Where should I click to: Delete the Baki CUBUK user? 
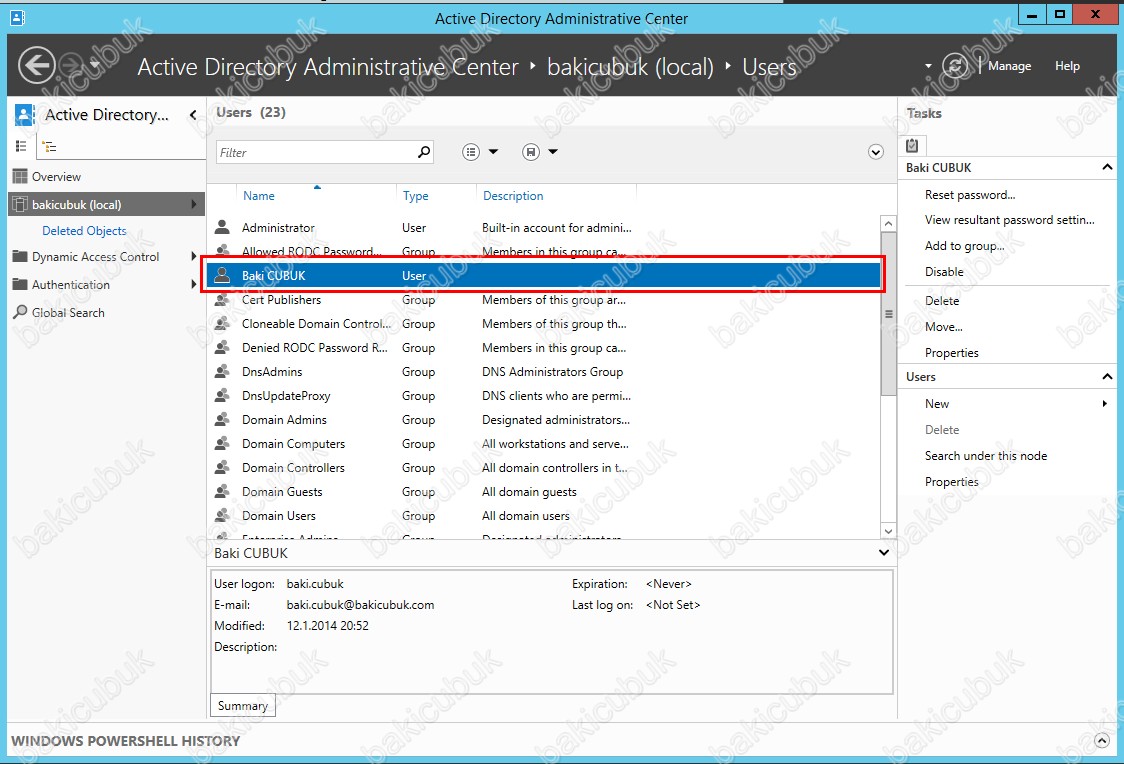point(942,301)
